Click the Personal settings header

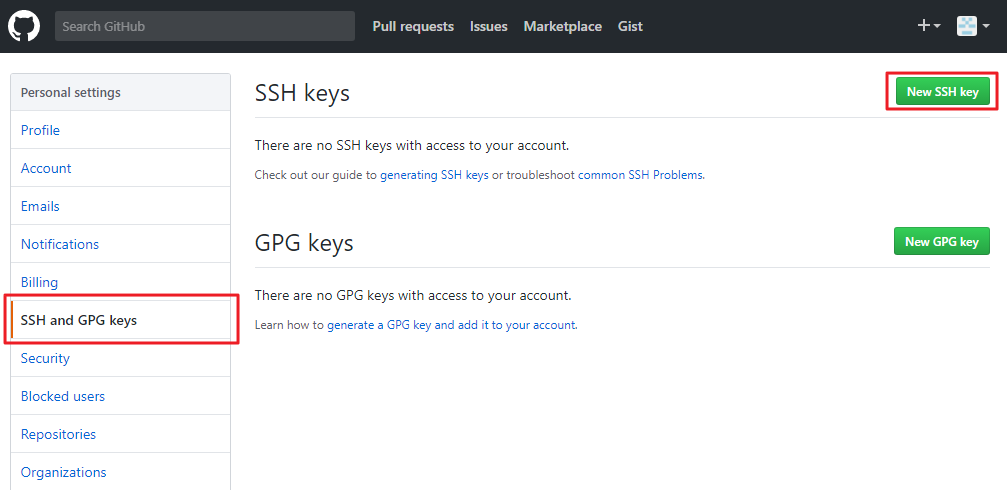[121, 92]
